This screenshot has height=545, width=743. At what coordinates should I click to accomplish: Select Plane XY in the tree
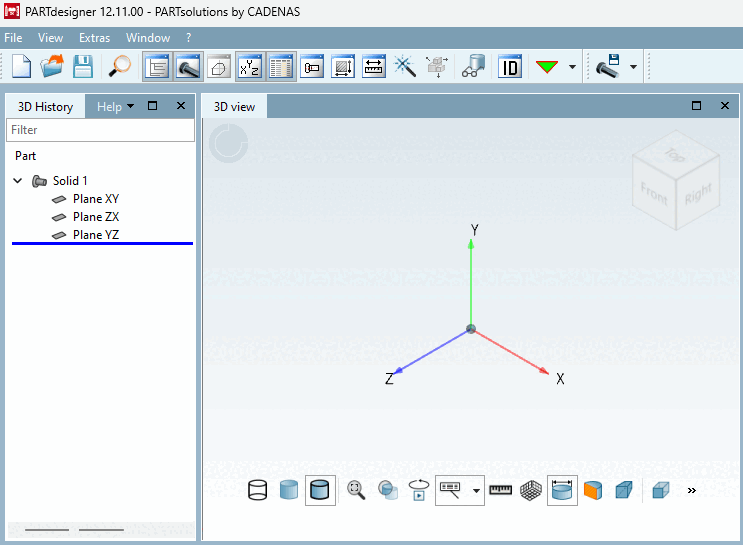pyautogui.click(x=96, y=199)
